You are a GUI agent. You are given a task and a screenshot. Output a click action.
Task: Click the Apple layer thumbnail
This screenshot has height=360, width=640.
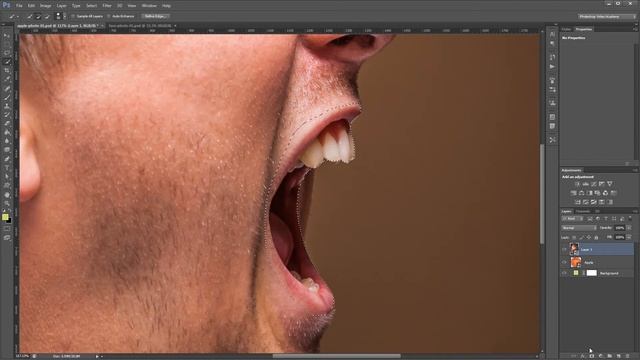point(576,262)
